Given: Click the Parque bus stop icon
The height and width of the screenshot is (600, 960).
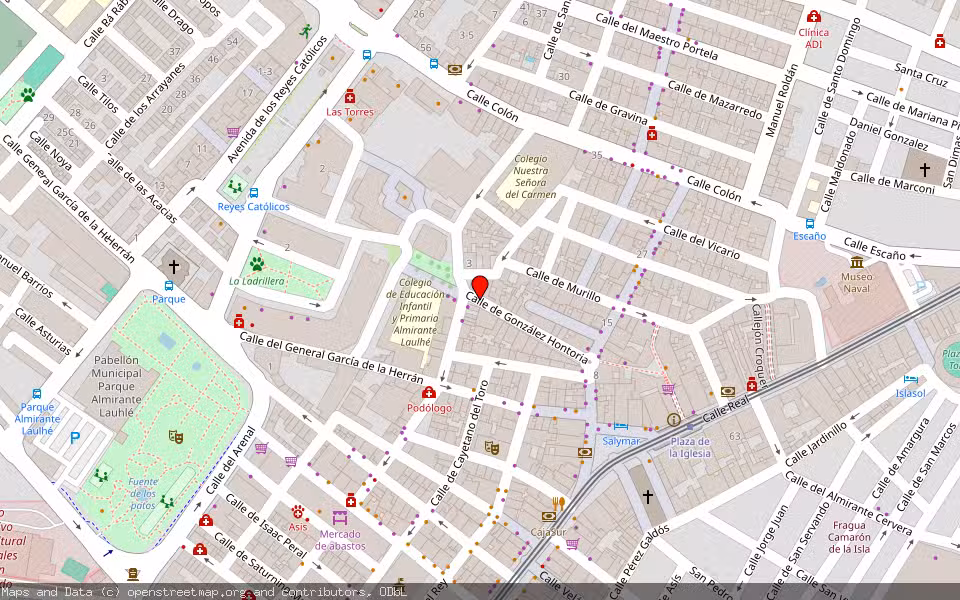Looking at the screenshot, I should [x=168, y=286].
